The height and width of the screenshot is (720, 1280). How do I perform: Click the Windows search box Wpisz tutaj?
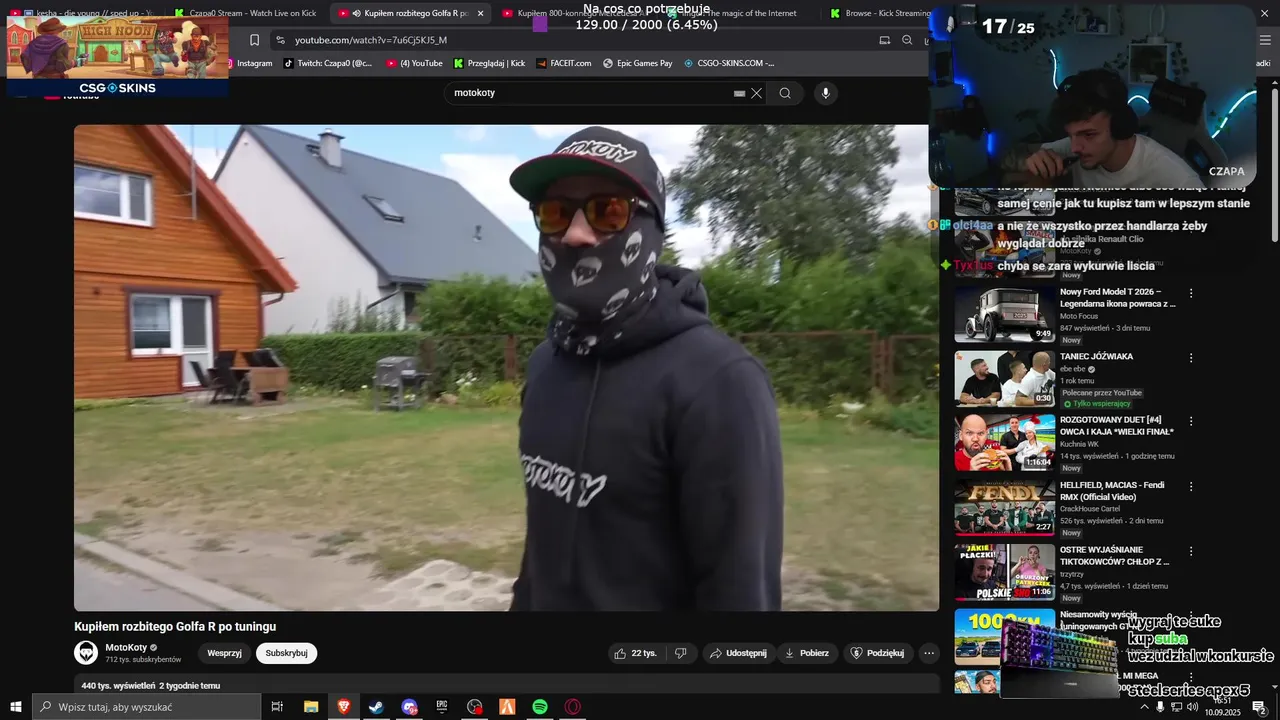tap(146, 707)
